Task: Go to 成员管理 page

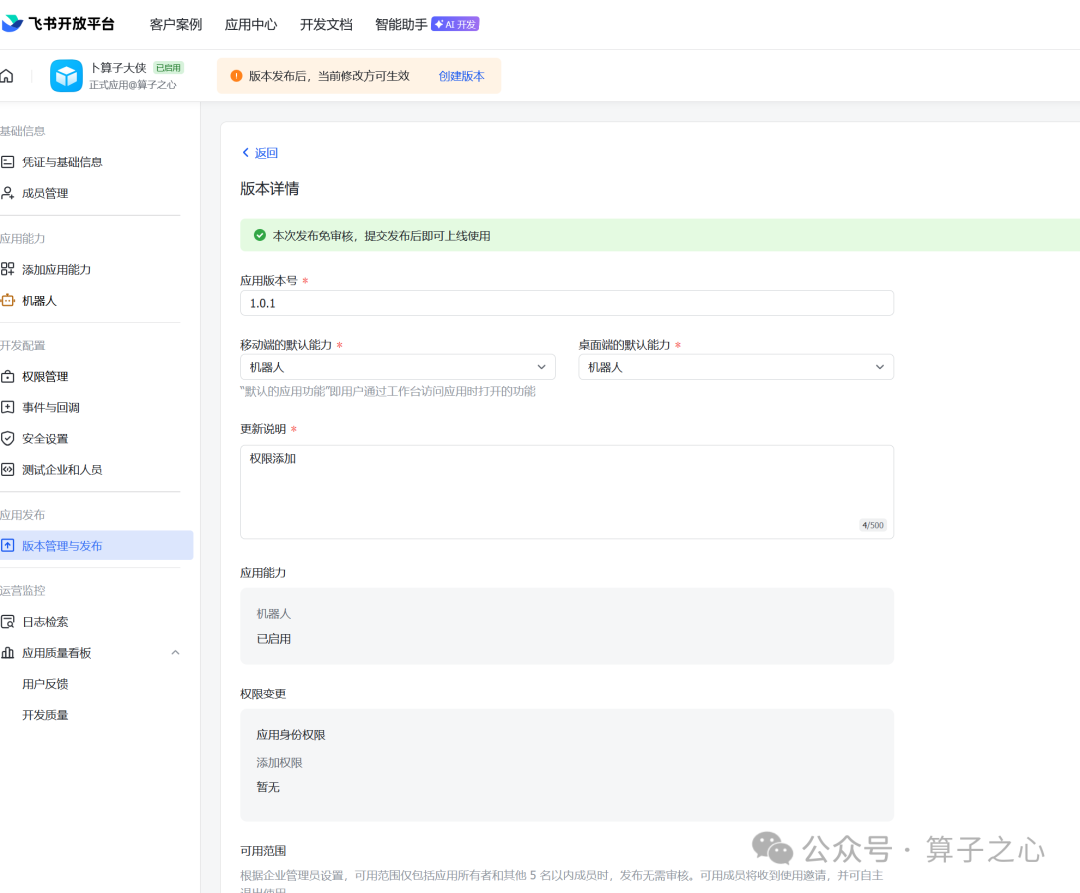Action: point(45,193)
